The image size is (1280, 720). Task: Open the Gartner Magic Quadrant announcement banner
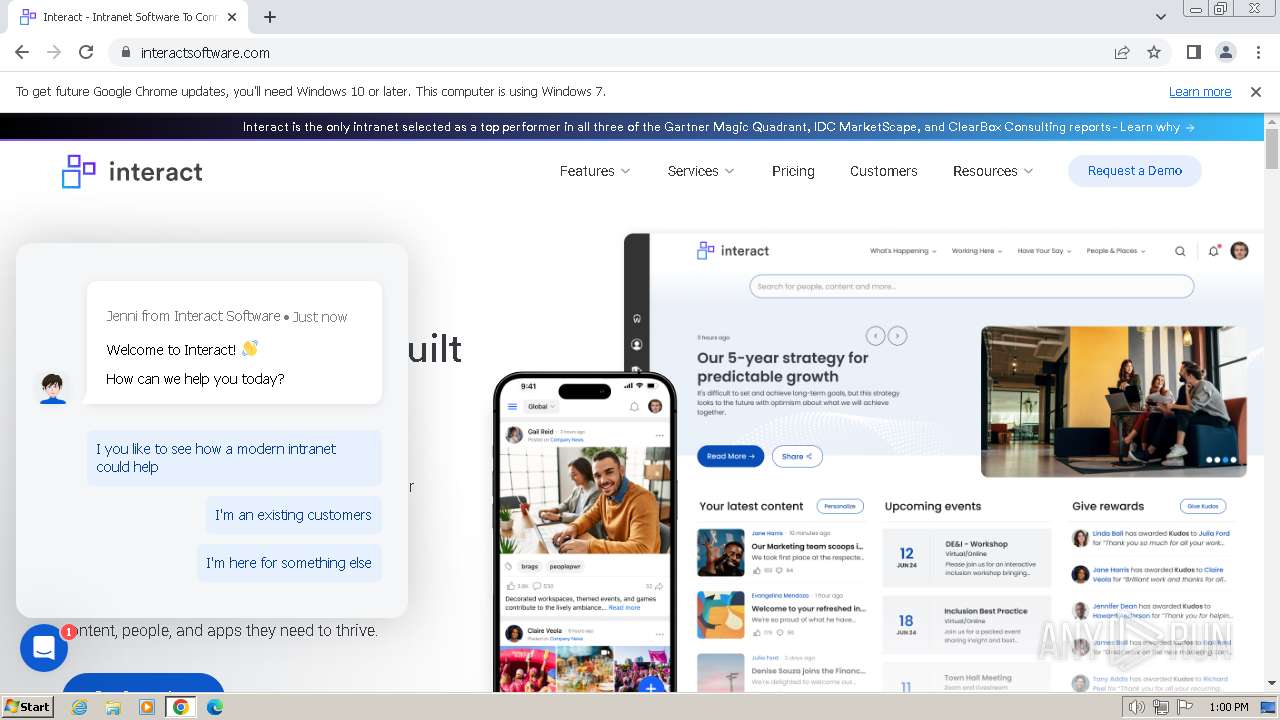click(718, 127)
